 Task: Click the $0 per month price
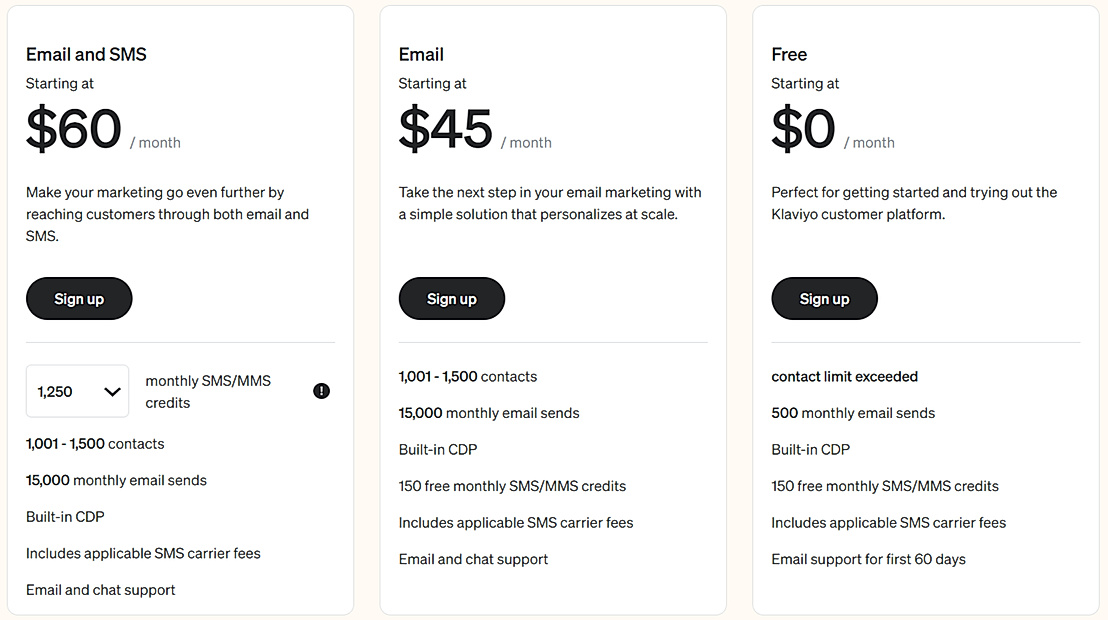pyautogui.click(x=803, y=130)
